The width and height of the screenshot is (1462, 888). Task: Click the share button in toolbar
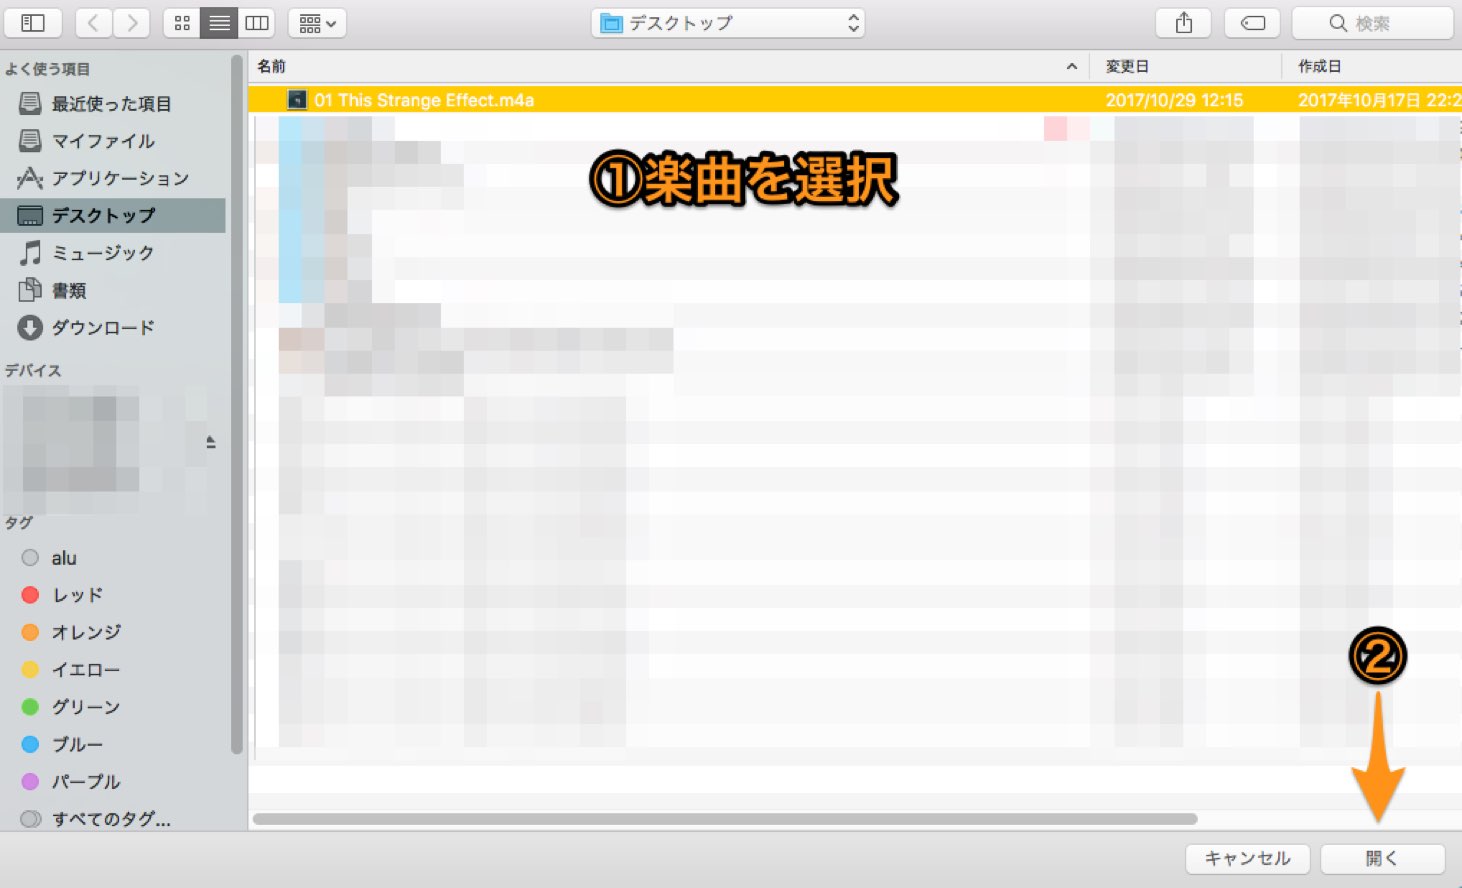coord(1184,23)
